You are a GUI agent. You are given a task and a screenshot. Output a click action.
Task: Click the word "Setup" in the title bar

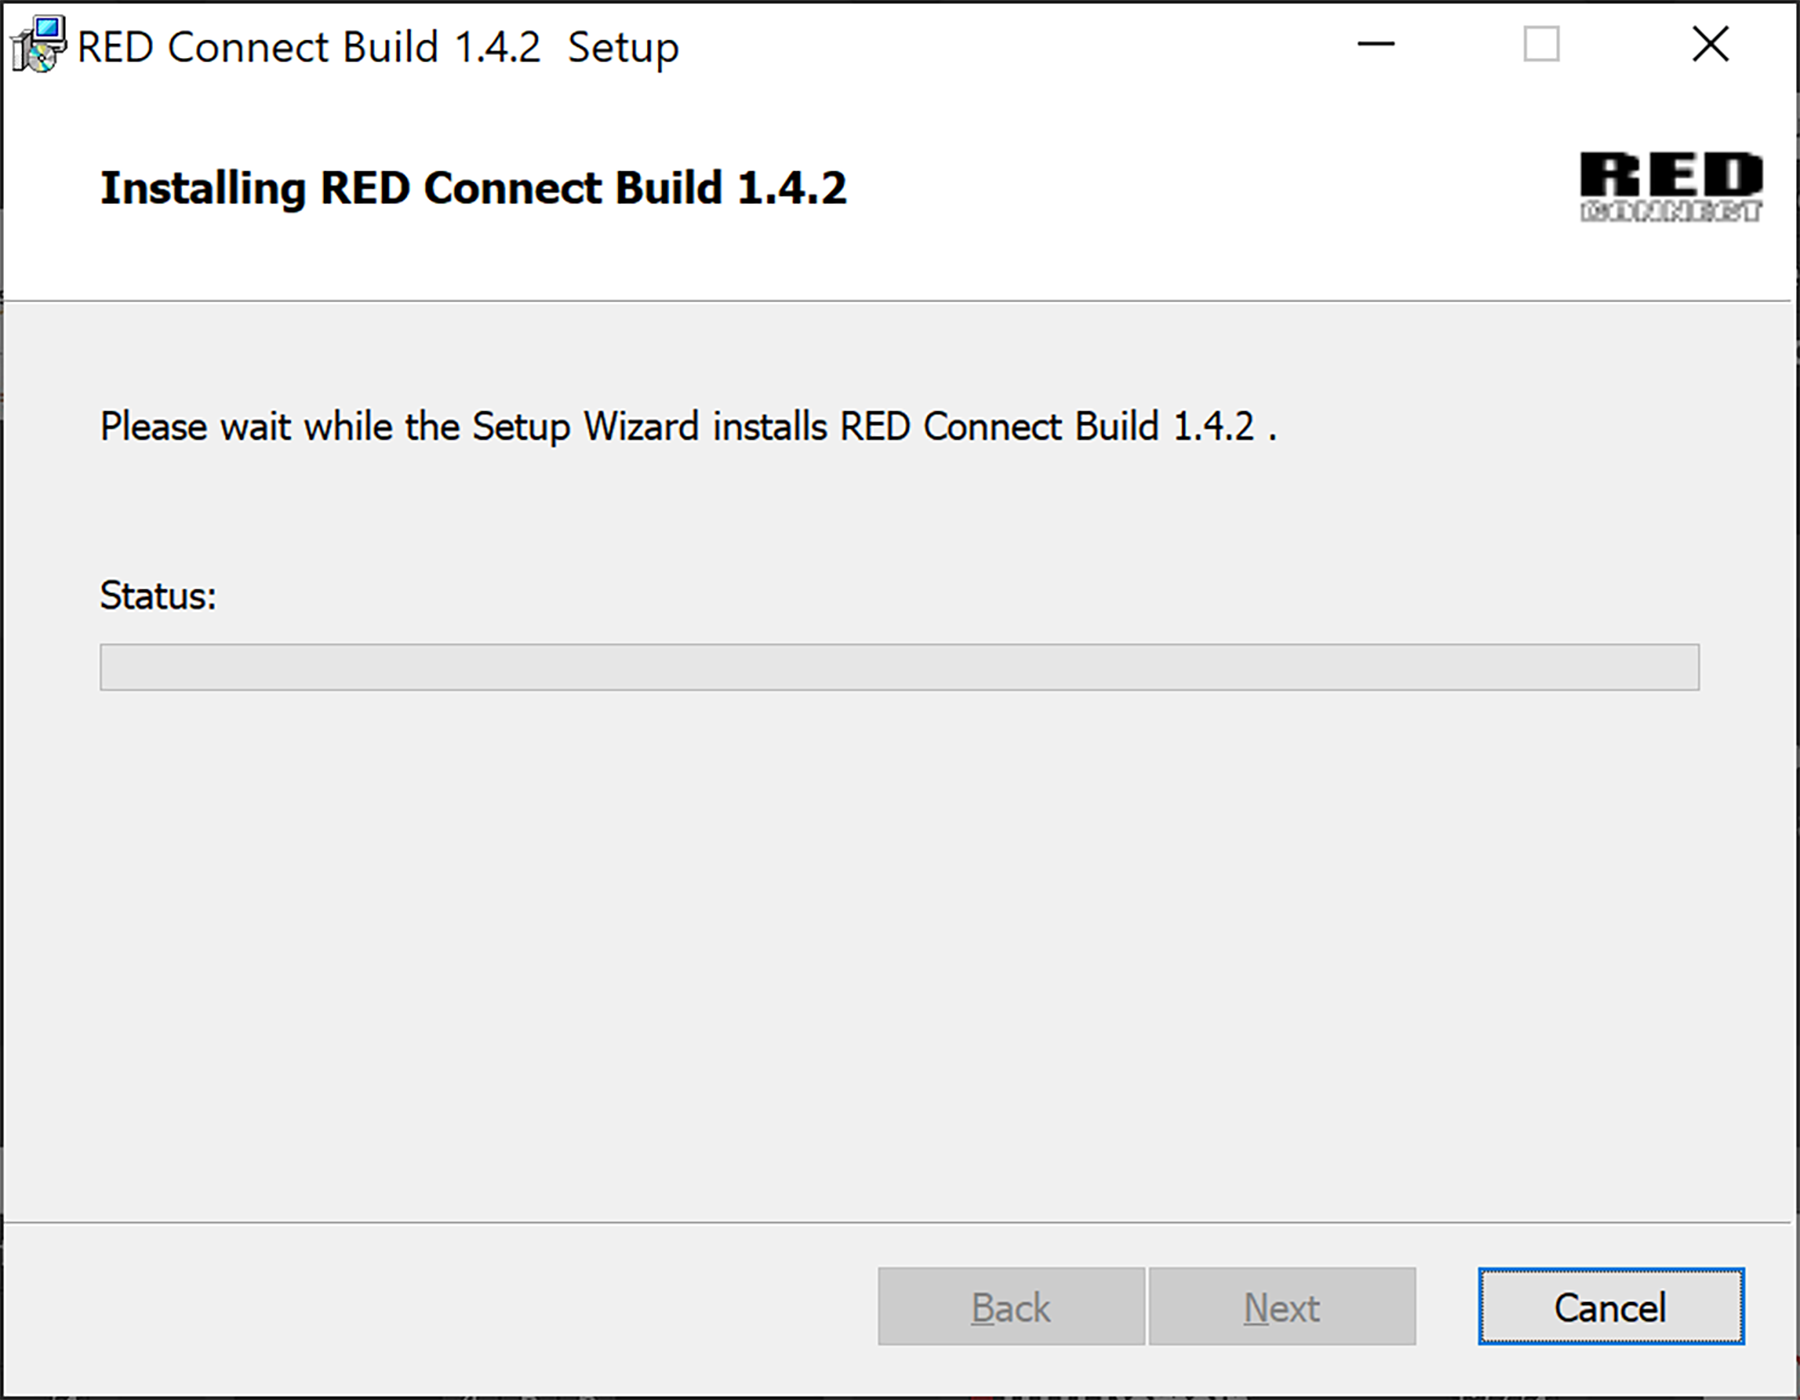(x=623, y=47)
